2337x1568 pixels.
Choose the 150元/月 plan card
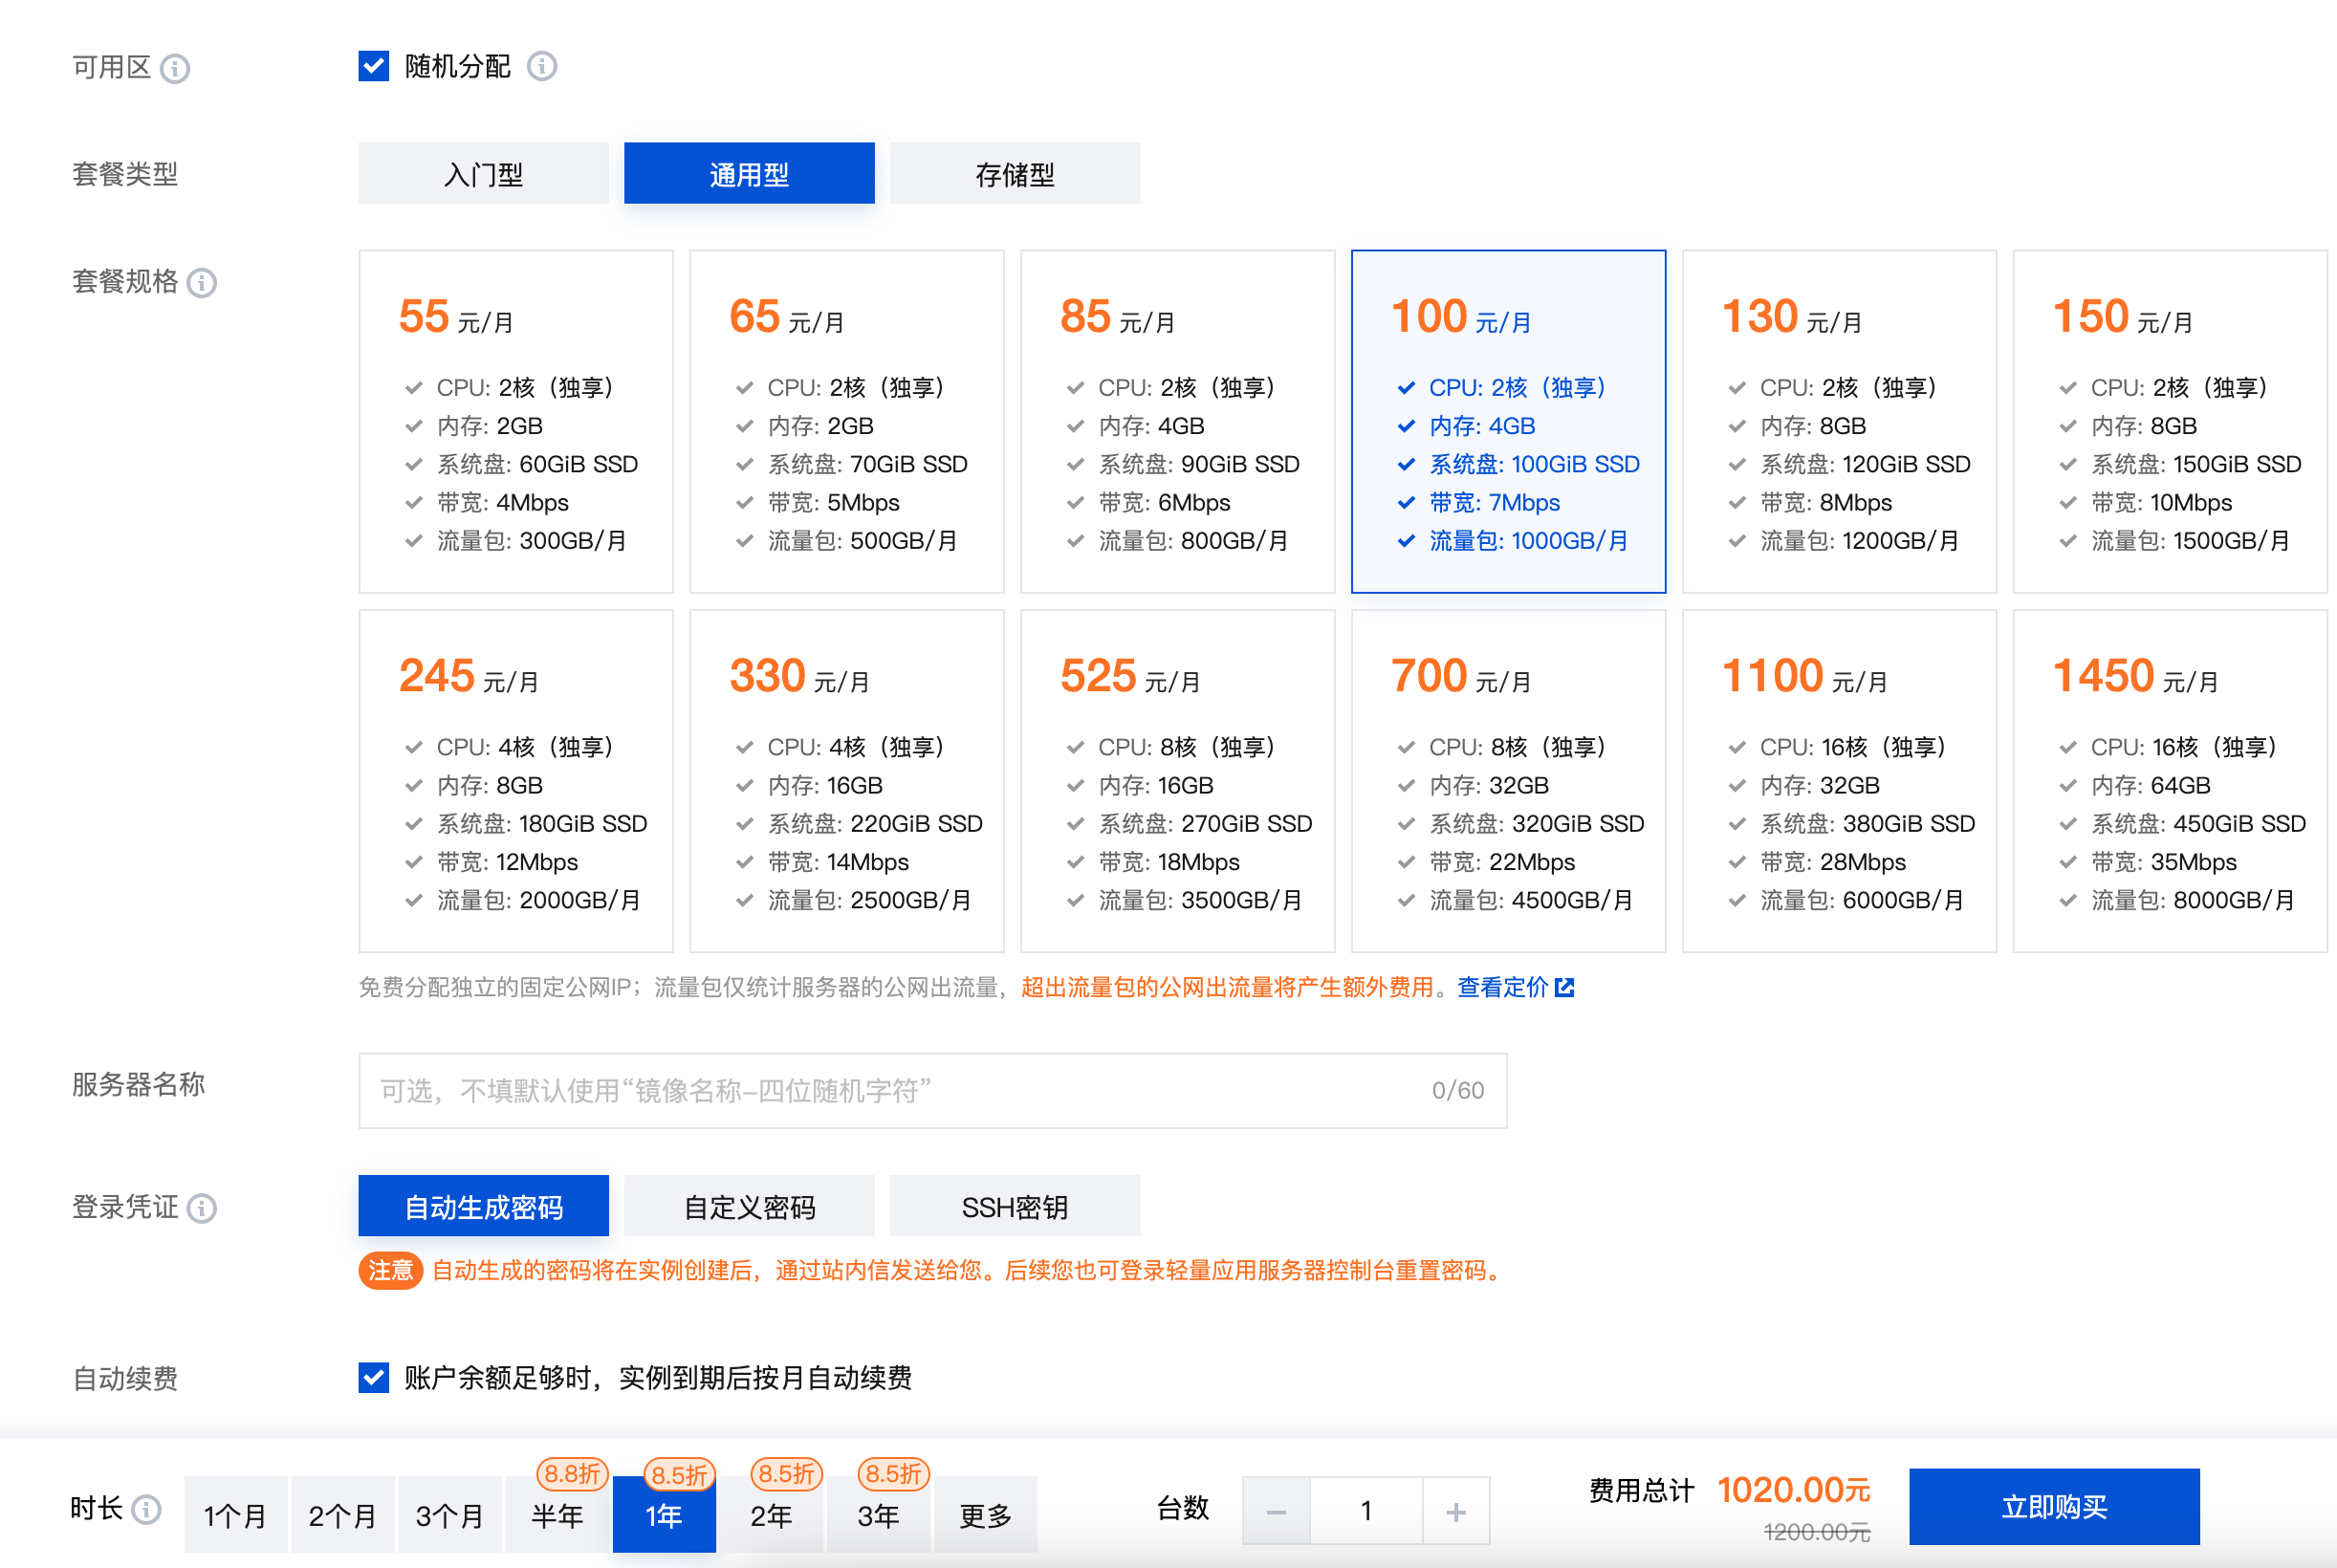coord(2170,421)
